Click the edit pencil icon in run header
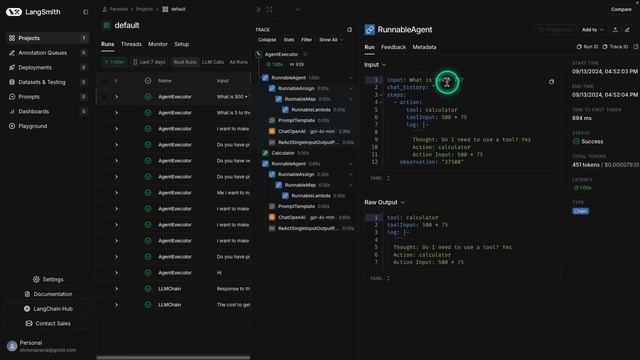 627,29
